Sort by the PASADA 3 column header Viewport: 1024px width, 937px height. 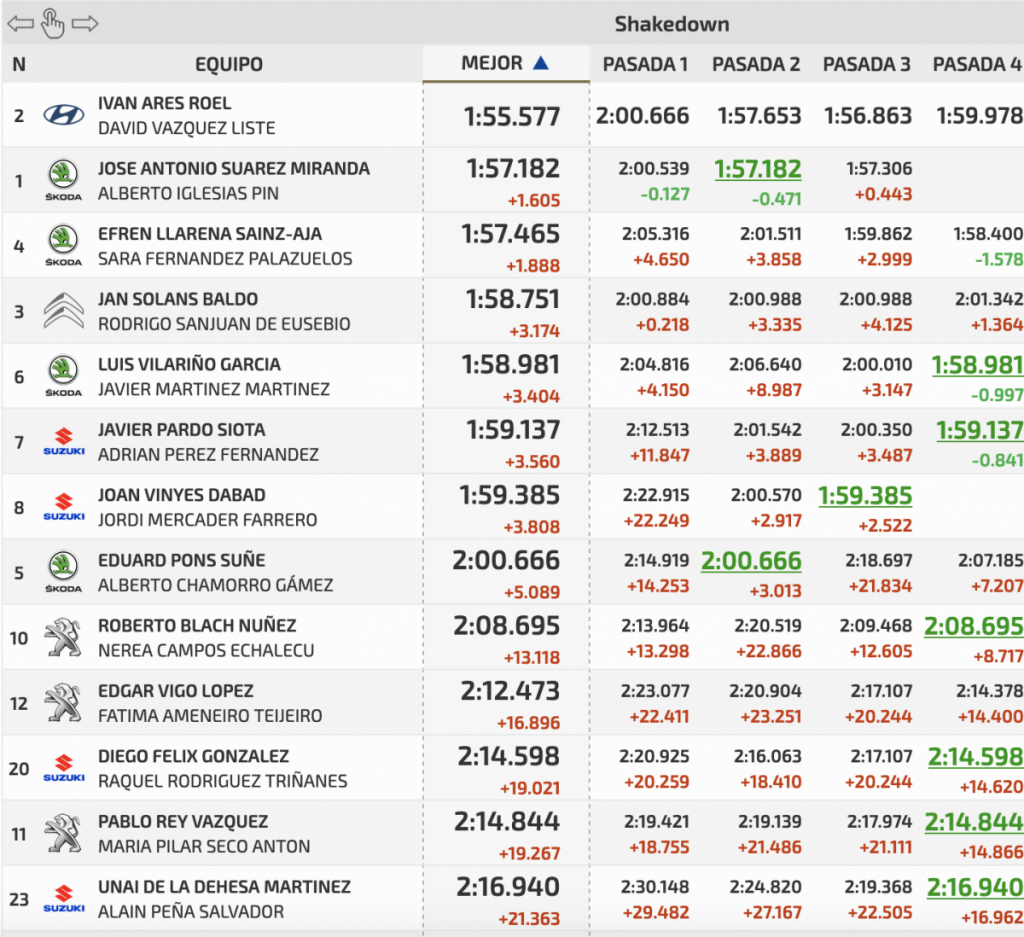[866, 64]
